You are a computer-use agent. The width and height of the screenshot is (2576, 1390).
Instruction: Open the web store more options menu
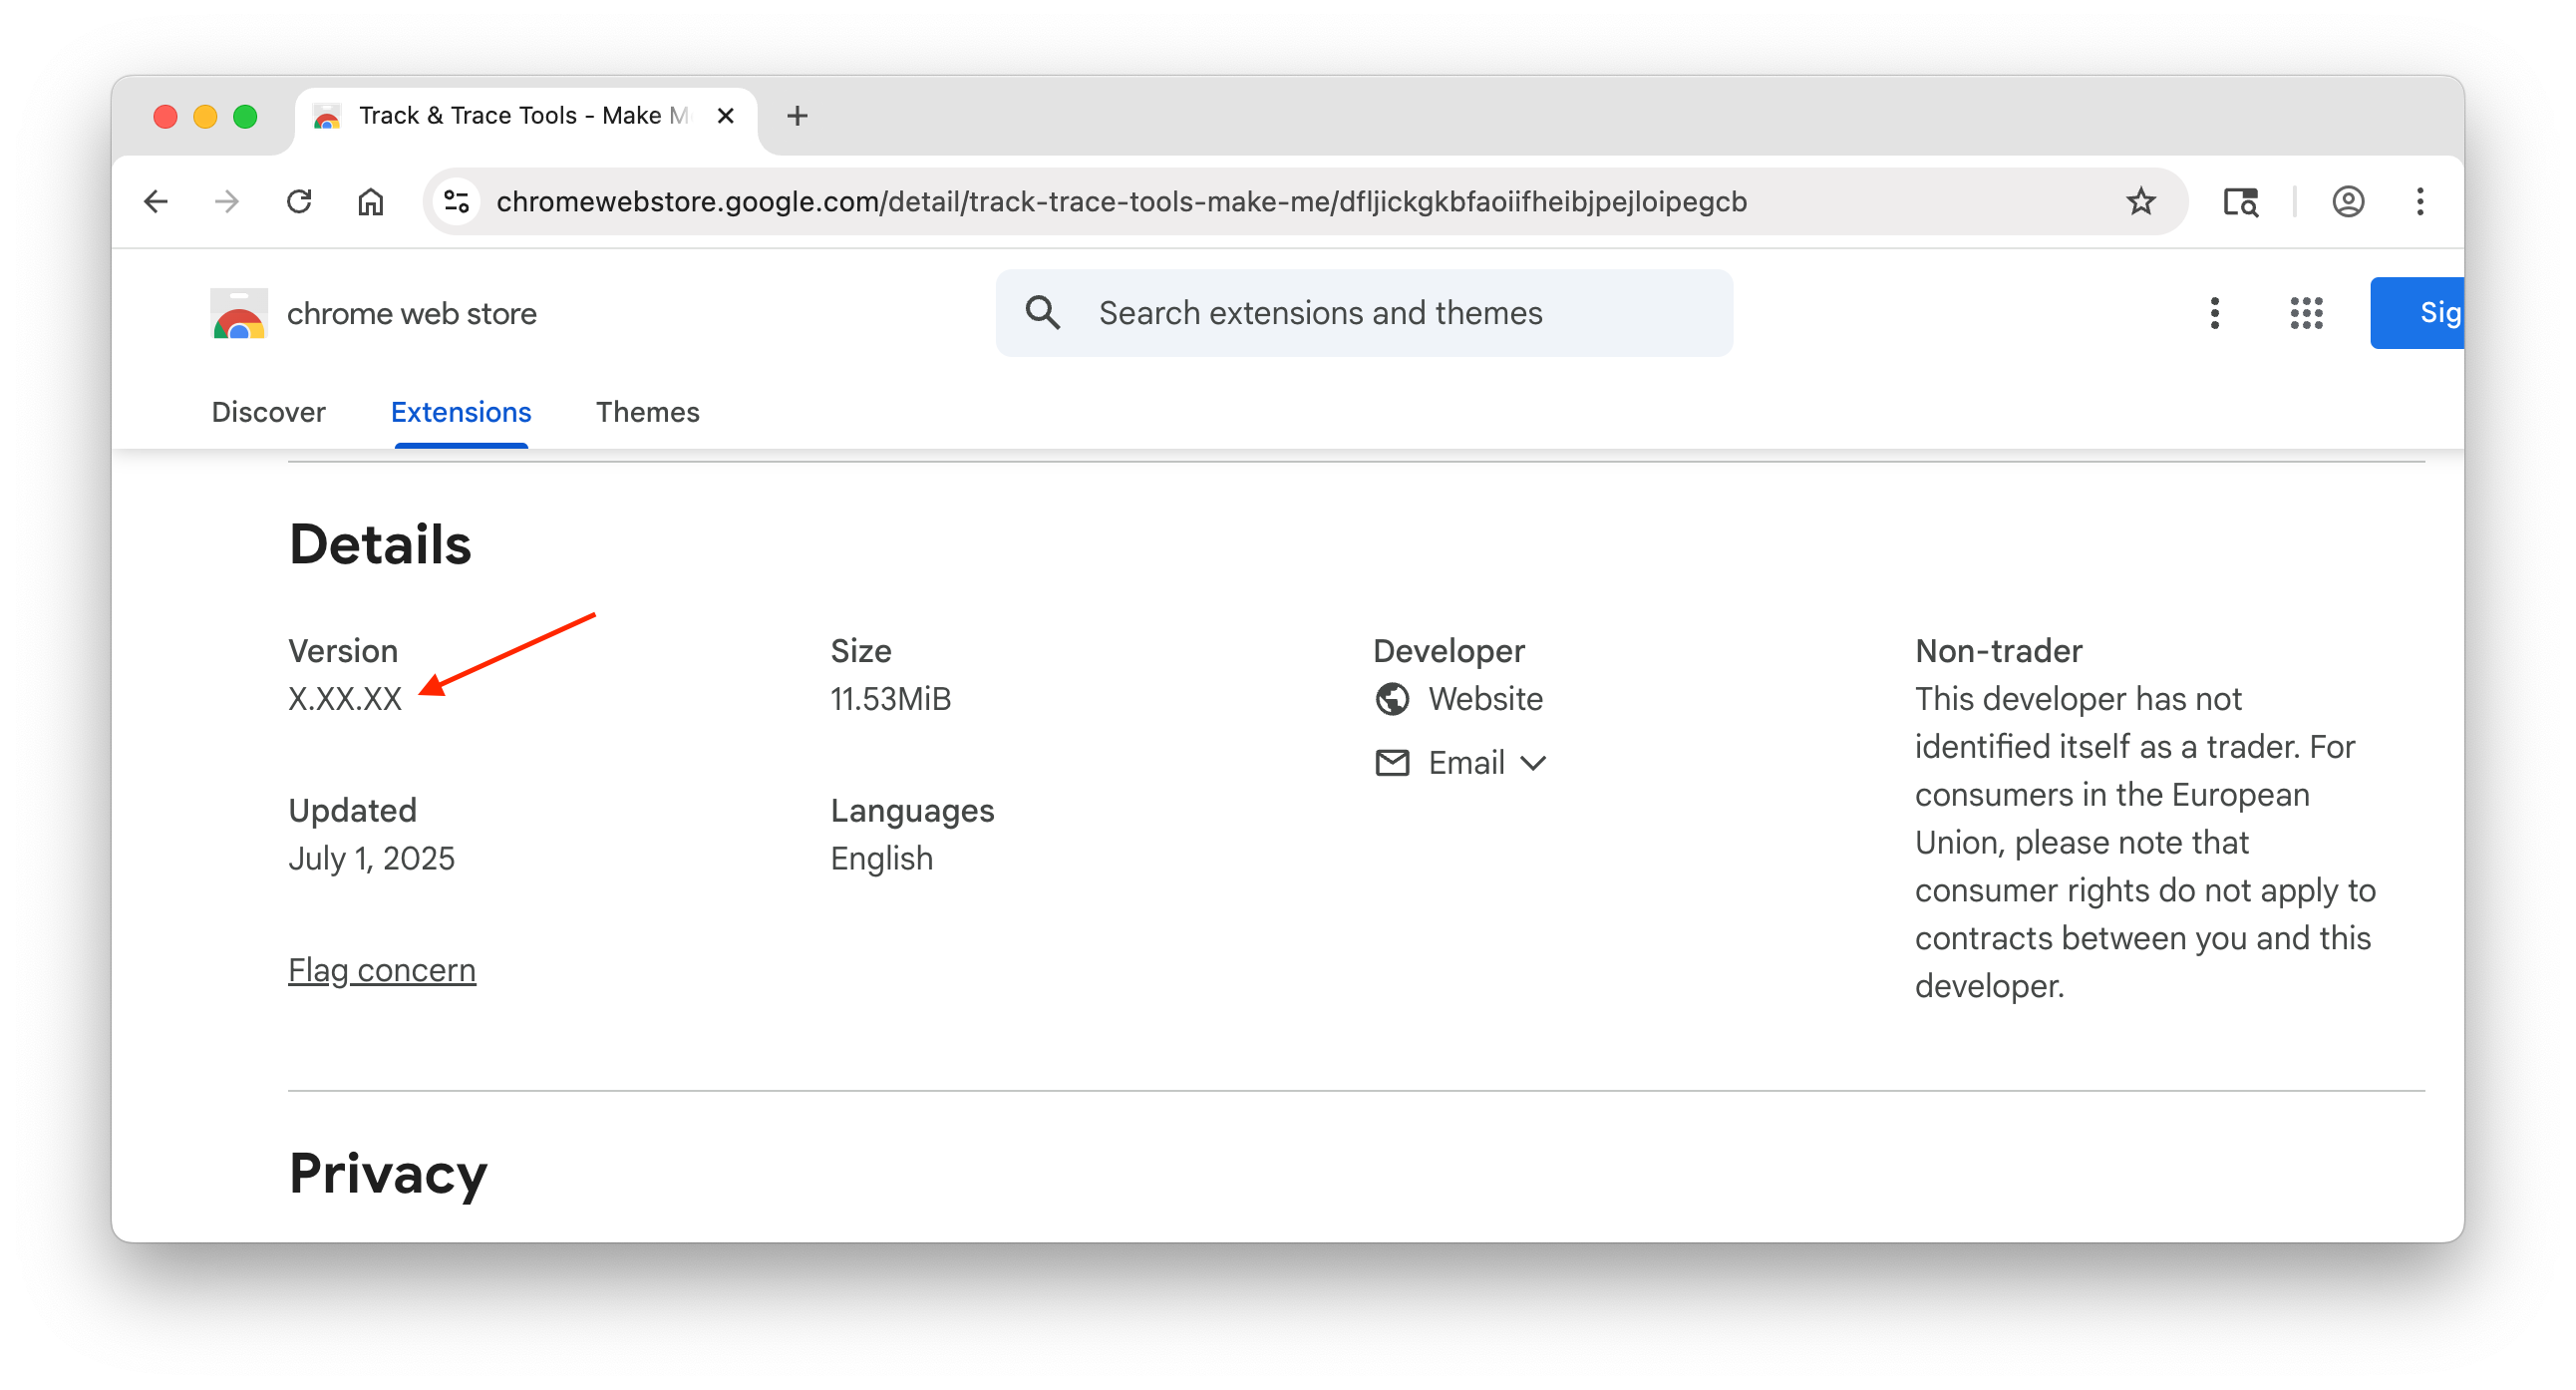tap(2214, 313)
